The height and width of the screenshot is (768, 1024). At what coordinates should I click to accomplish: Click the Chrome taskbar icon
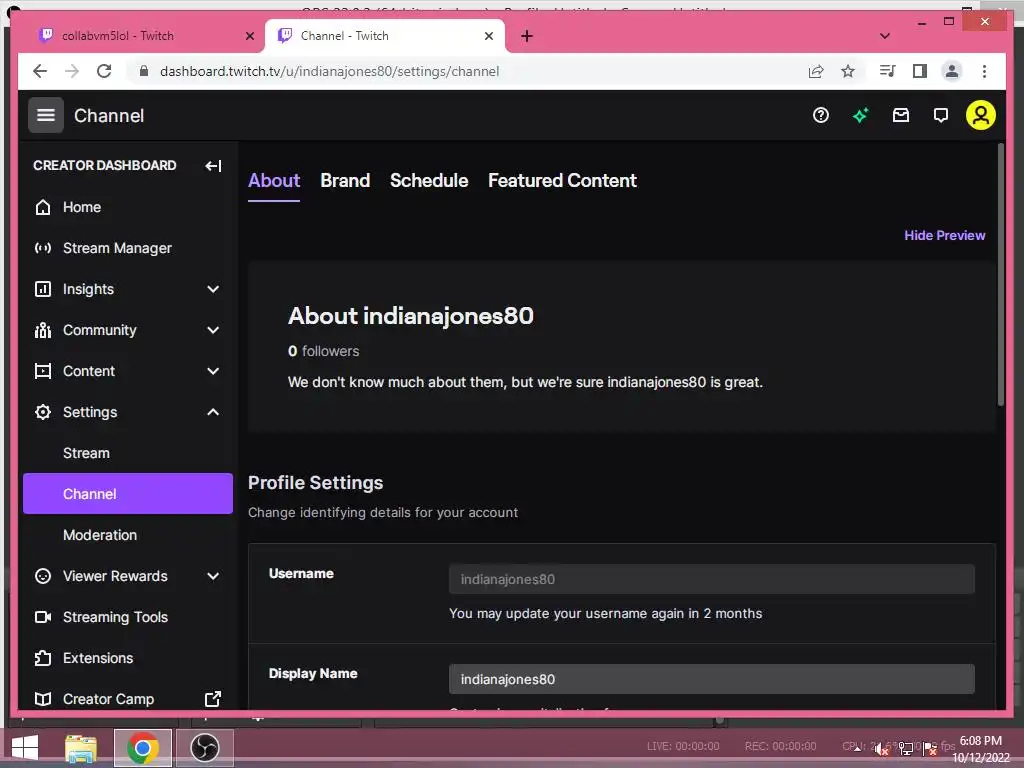142,748
